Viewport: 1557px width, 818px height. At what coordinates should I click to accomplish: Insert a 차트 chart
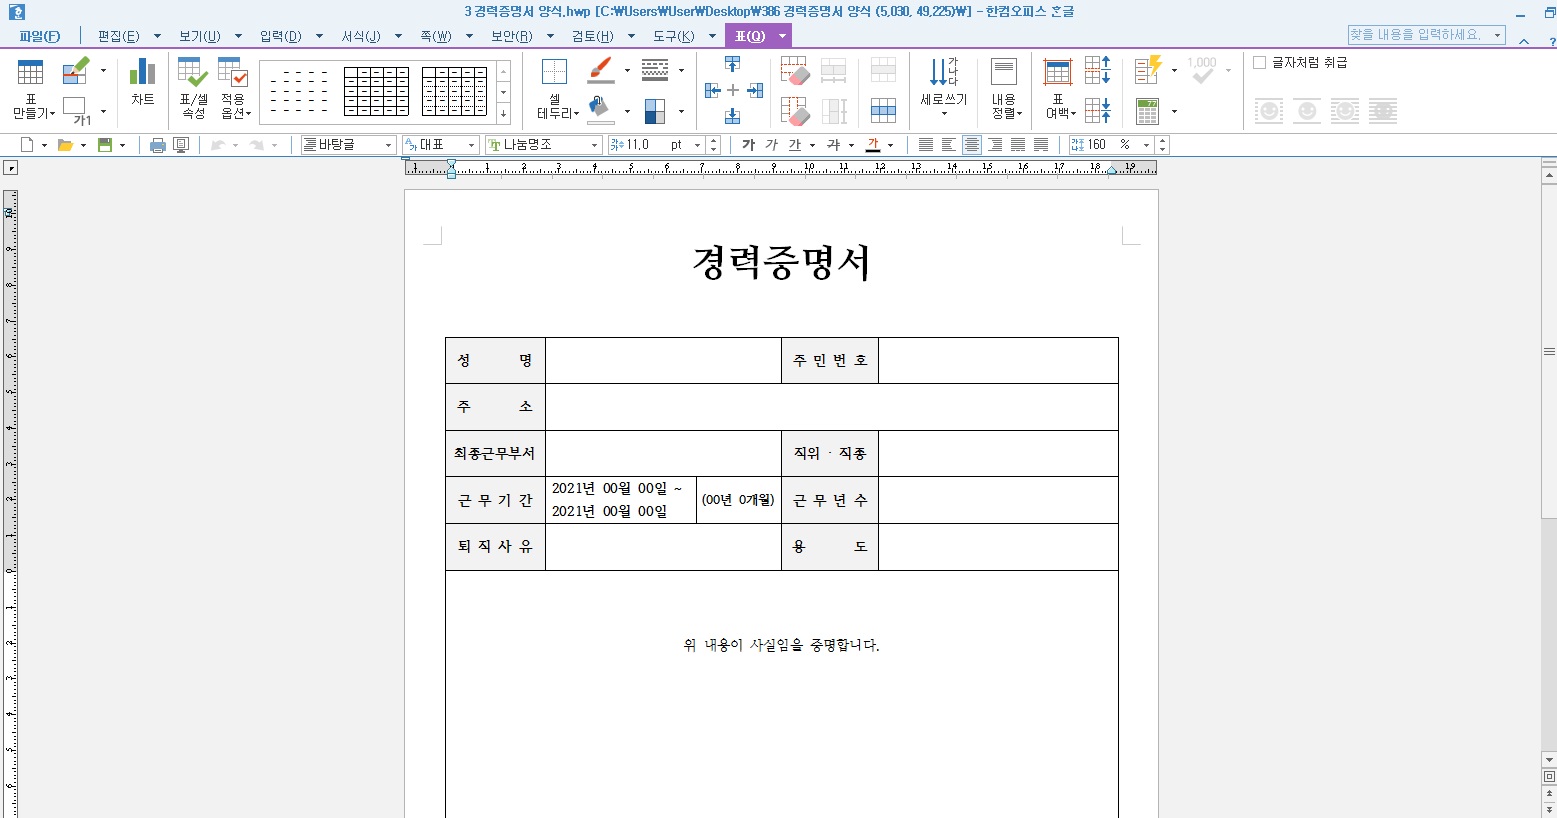point(142,82)
